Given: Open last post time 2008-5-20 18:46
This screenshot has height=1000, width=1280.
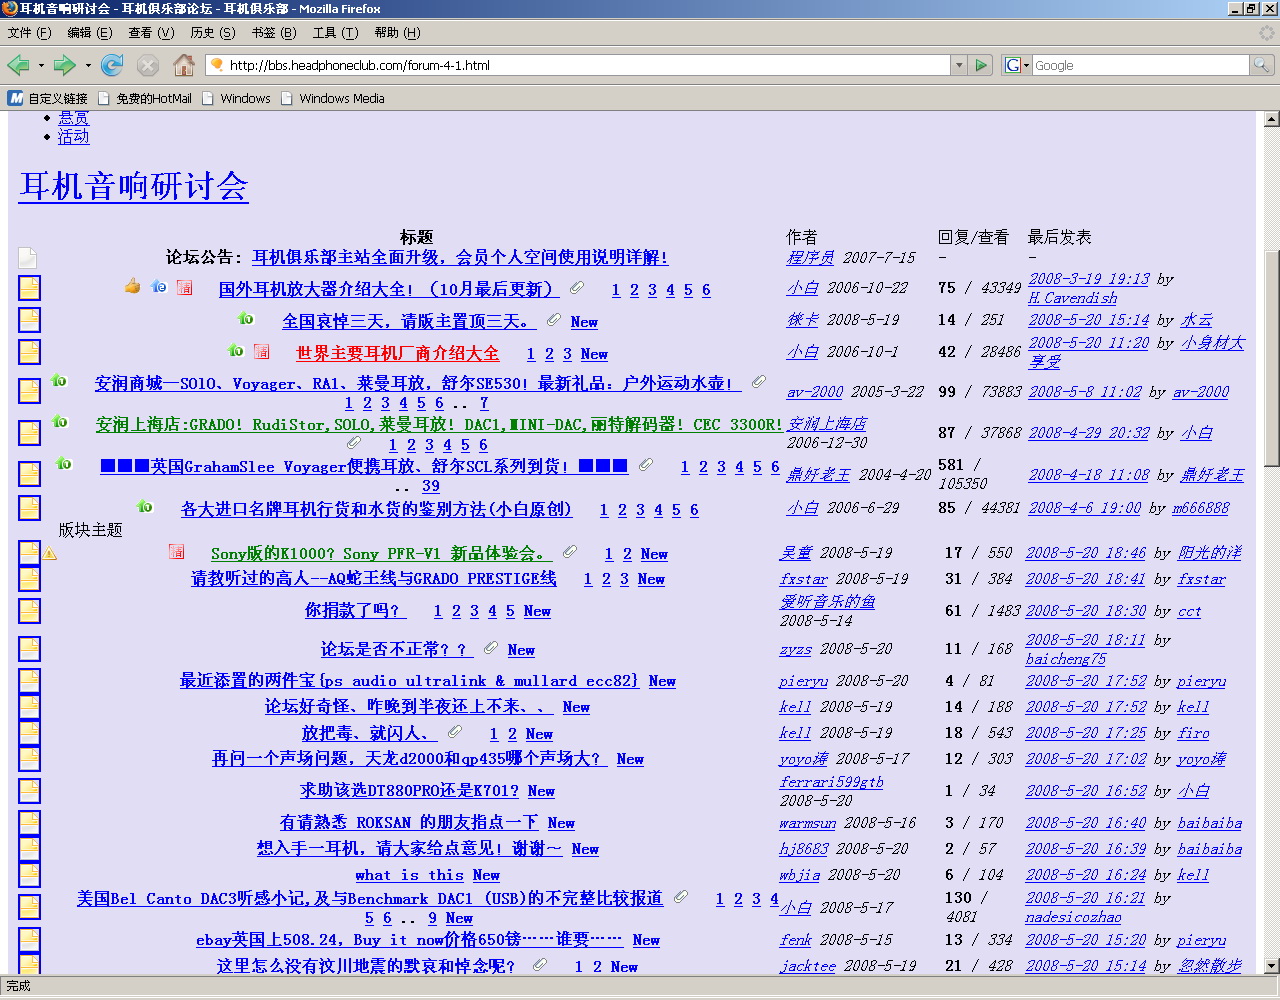Looking at the screenshot, I should pyautogui.click(x=1086, y=552).
